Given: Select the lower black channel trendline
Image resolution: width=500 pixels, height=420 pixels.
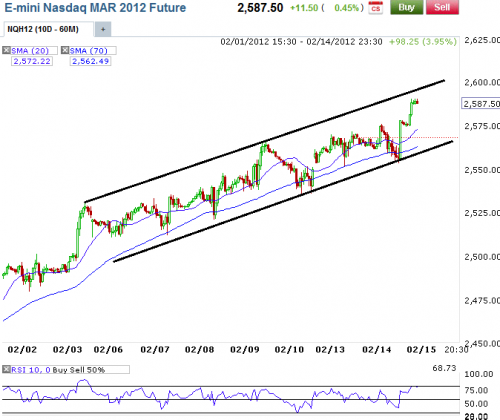Looking at the screenshot, I should (x=283, y=201).
